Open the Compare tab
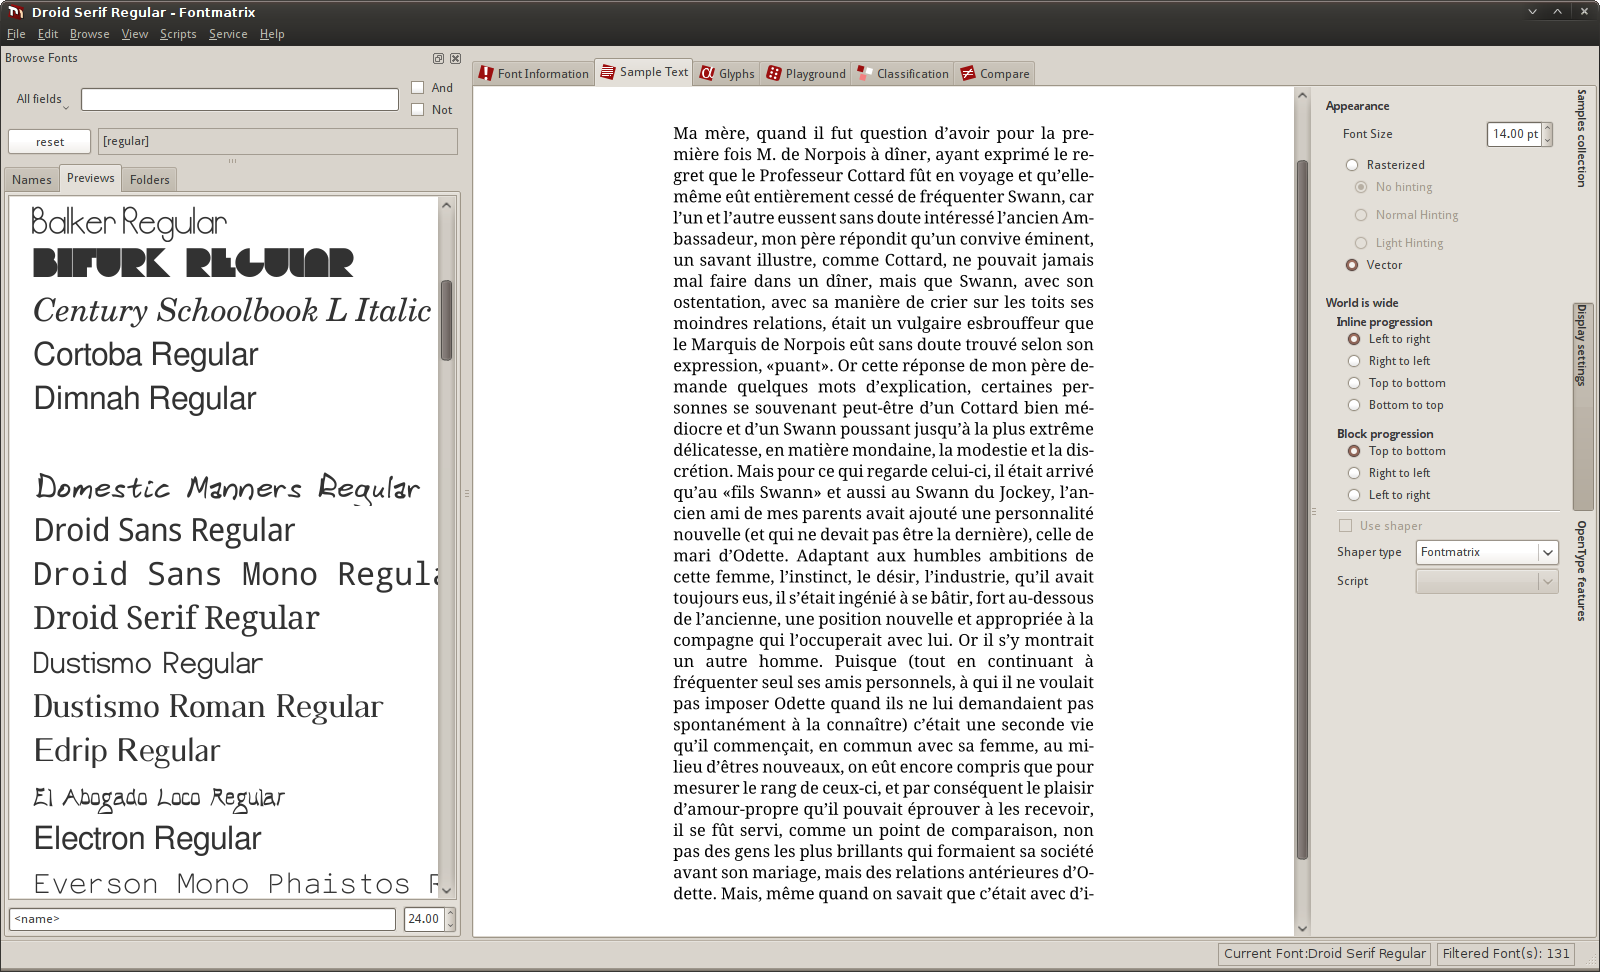 pos(995,73)
